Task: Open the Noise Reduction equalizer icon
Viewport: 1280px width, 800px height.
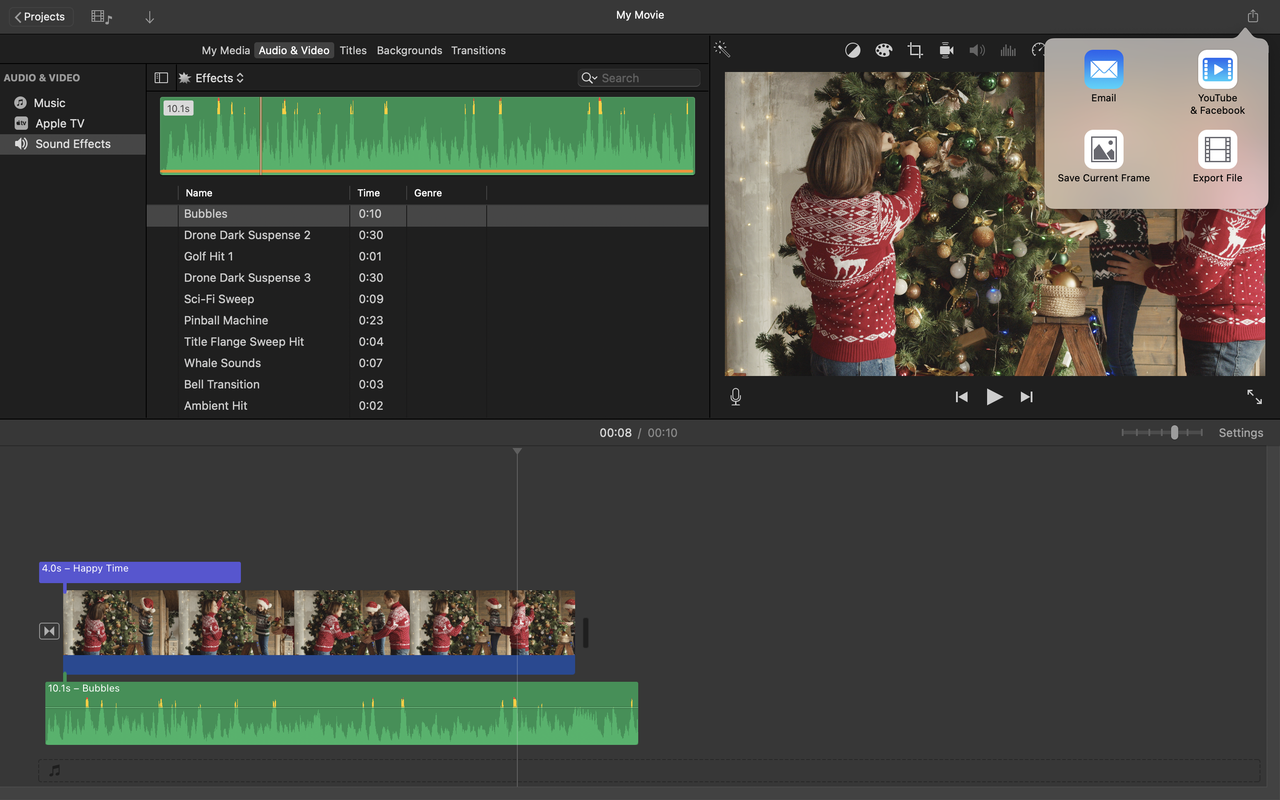Action: pos(1007,49)
